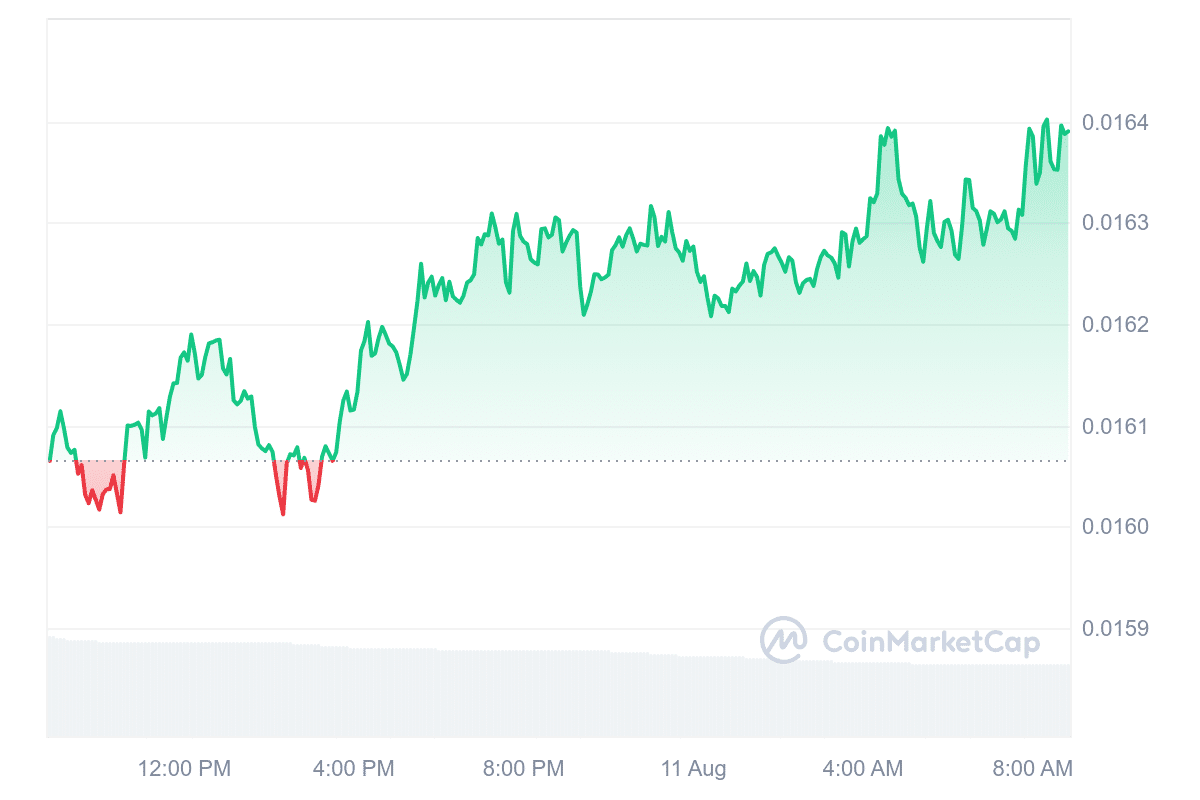Click the 8:00 PM time label
The image size is (1200, 800).
coord(523,769)
